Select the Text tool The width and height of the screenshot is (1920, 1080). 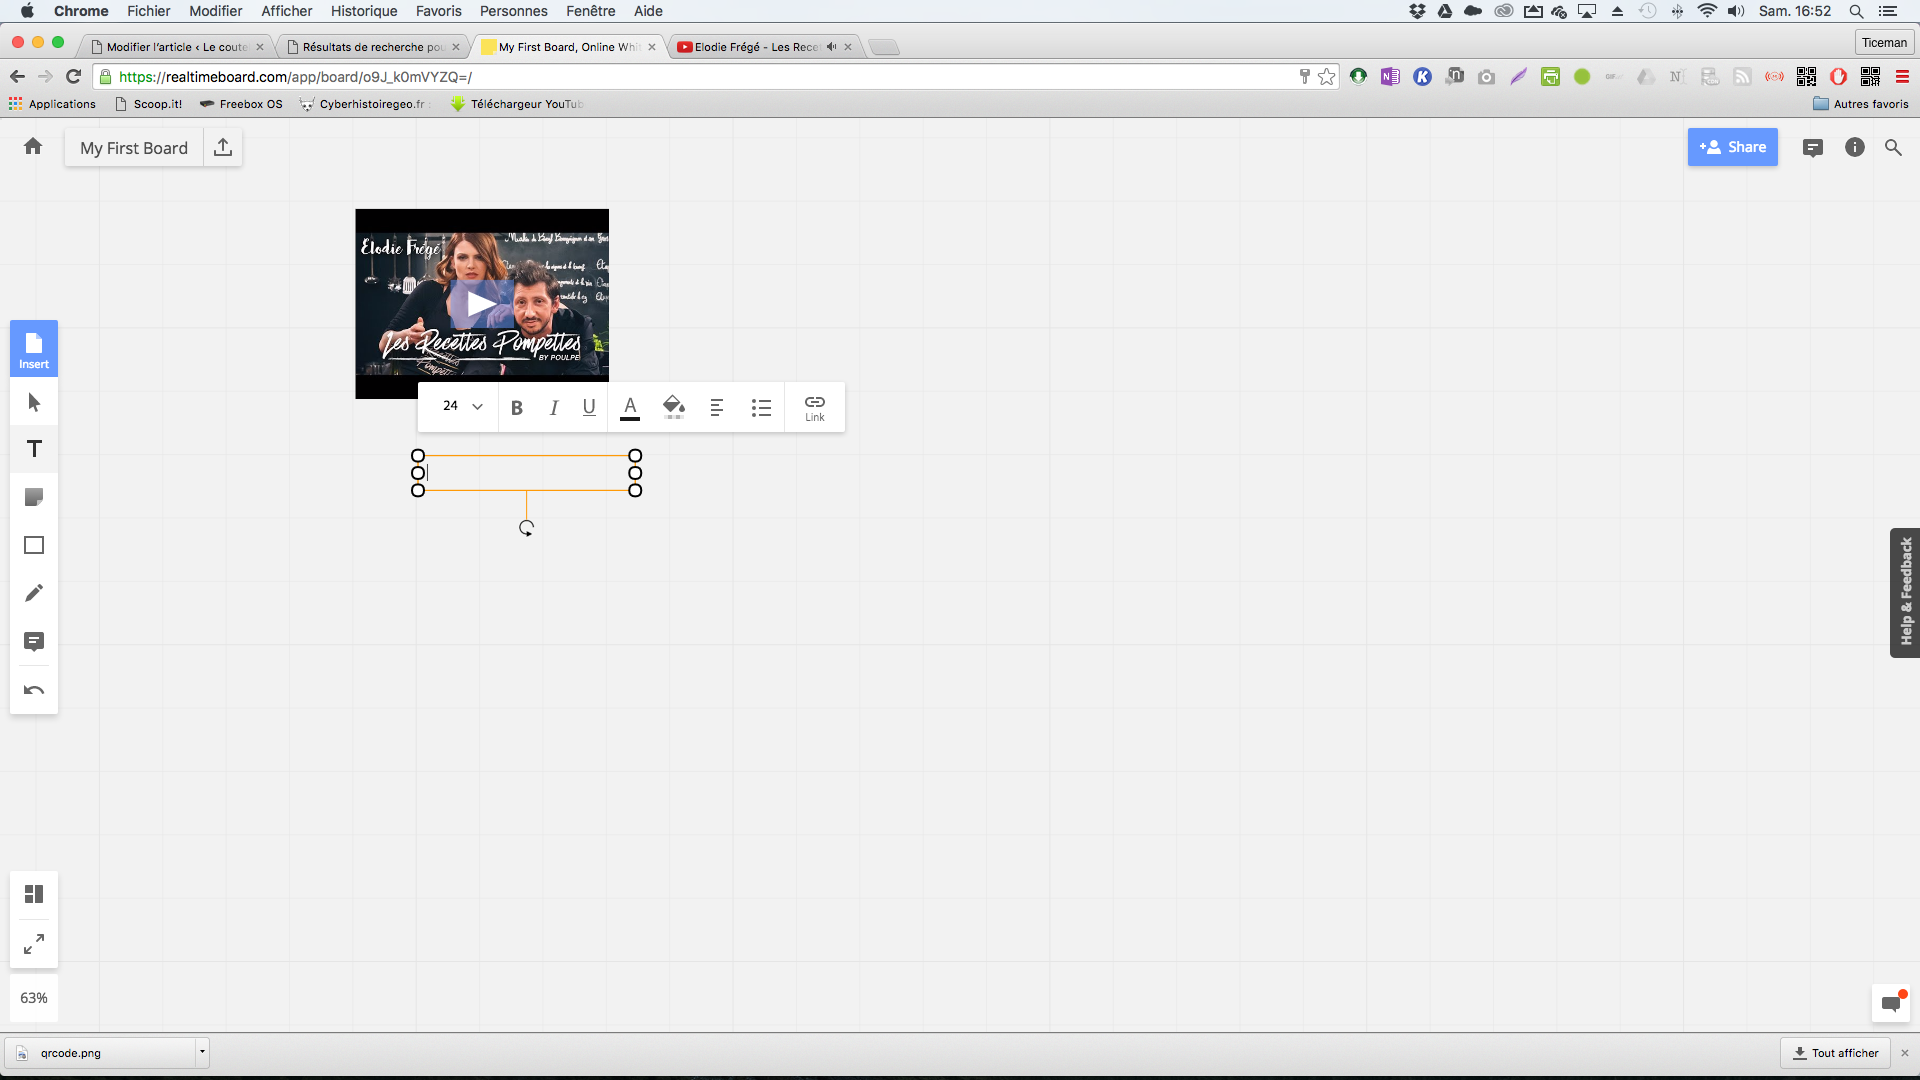pos(34,449)
